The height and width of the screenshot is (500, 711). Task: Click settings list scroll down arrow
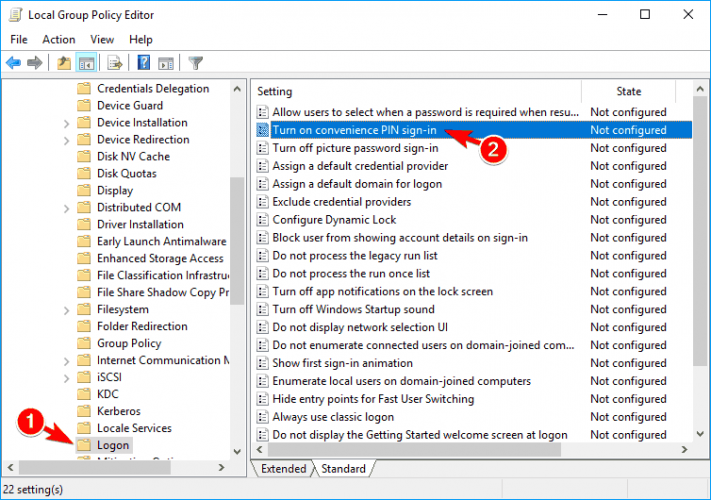(x=700, y=434)
